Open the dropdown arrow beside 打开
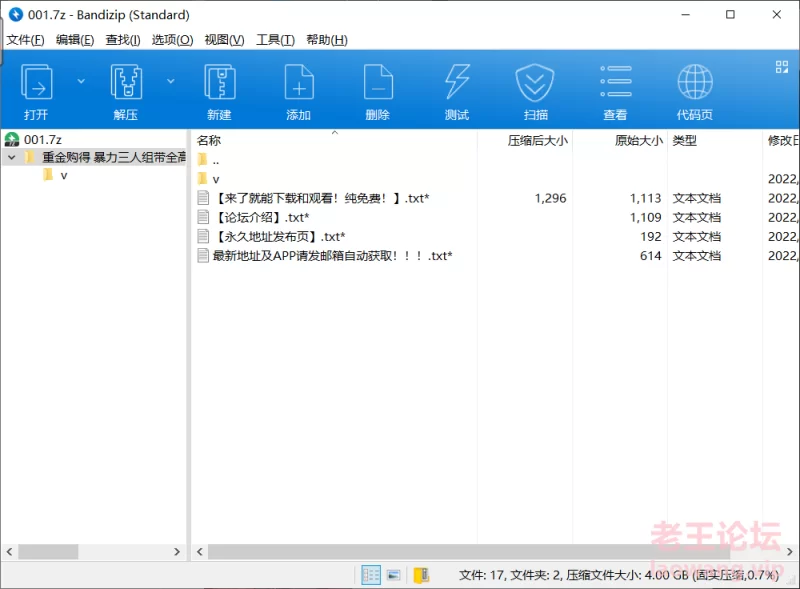 (x=82, y=81)
